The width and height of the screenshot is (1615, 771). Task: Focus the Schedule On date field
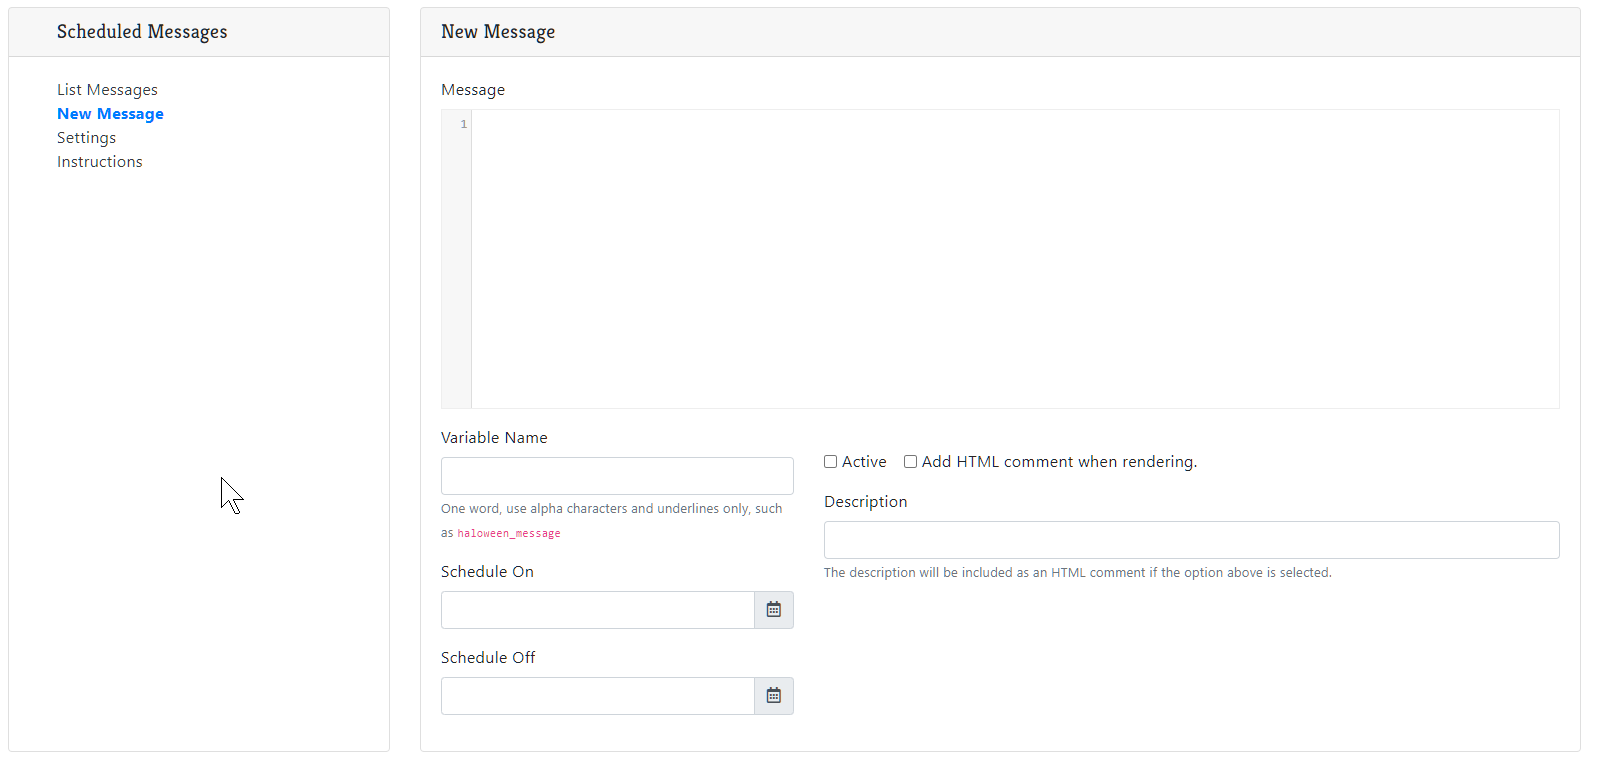click(x=597, y=610)
